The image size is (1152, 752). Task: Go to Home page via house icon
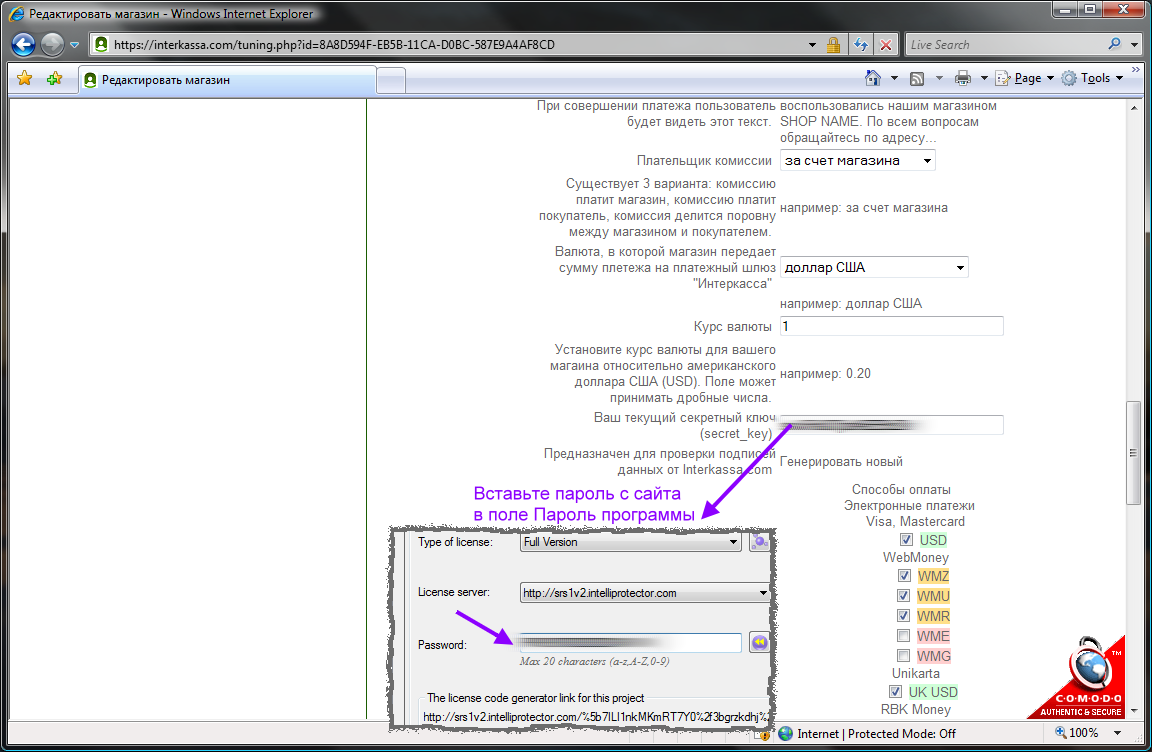click(873, 78)
